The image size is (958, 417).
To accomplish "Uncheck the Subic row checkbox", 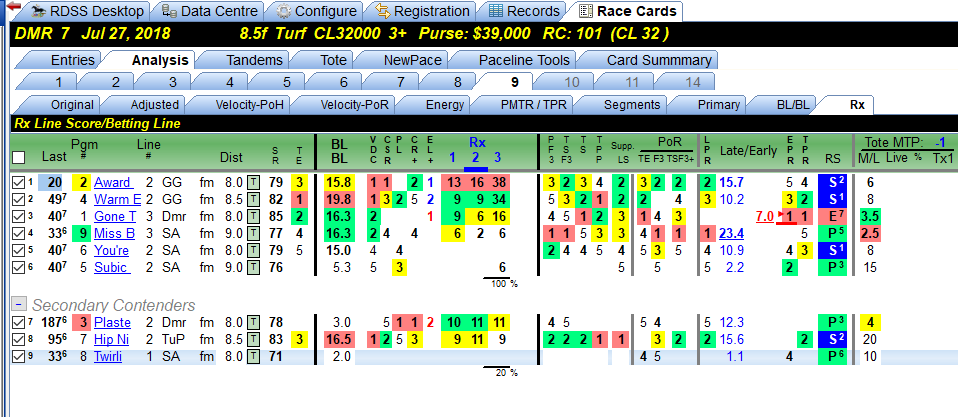I will click(x=19, y=267).
